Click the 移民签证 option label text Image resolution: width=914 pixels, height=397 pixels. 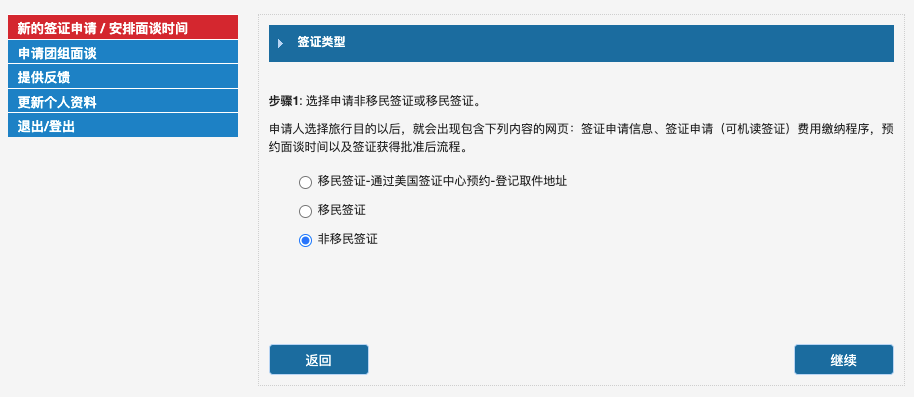pyautogui.click(x=342, y=210)
